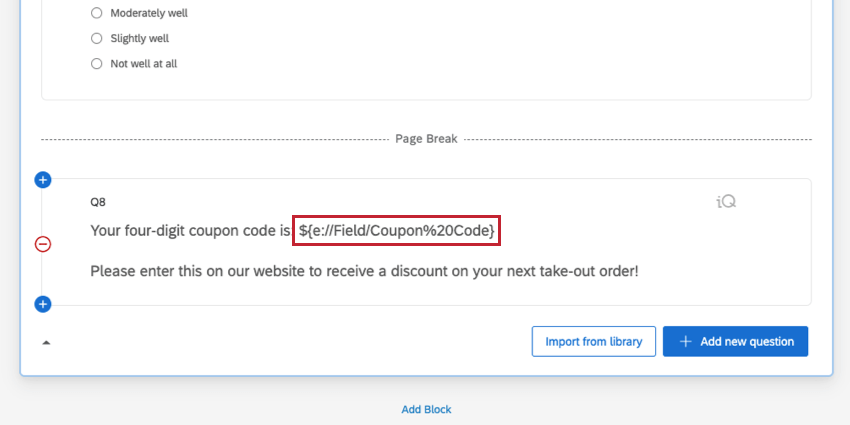Click plus symbol inside Add new question button
This screenshot has width=850, height=425.
(685, 341)
